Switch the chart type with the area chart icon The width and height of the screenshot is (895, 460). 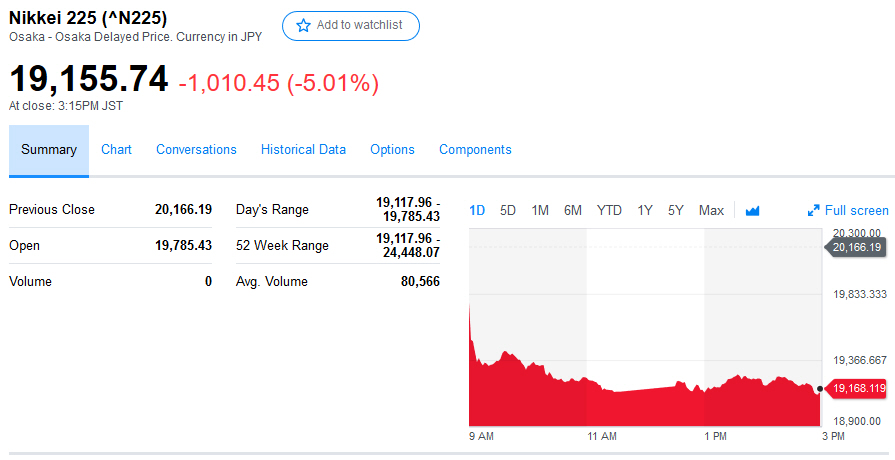click(x=753, y=210)
